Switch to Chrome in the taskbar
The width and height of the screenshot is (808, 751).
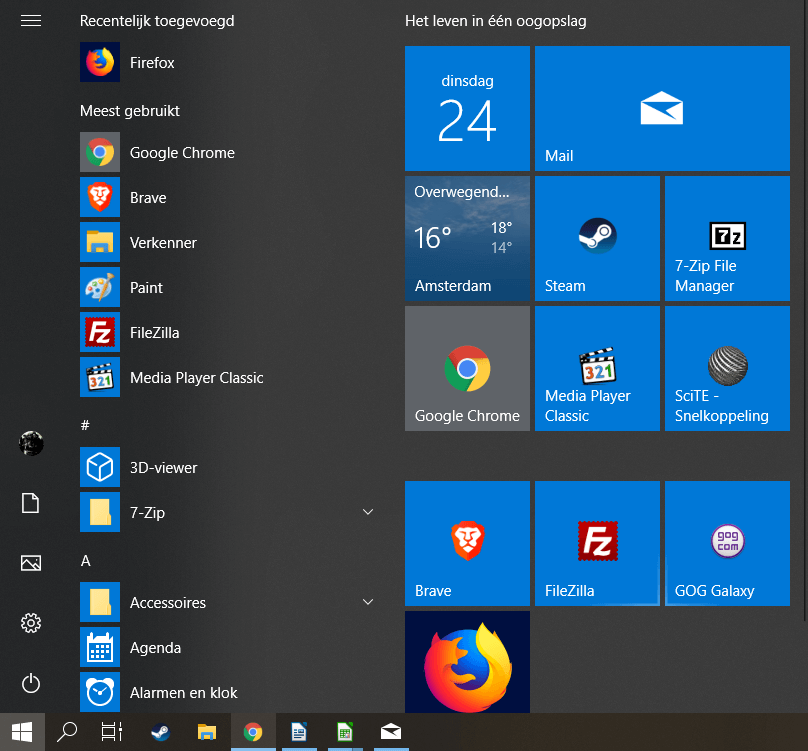click(253, 732)
